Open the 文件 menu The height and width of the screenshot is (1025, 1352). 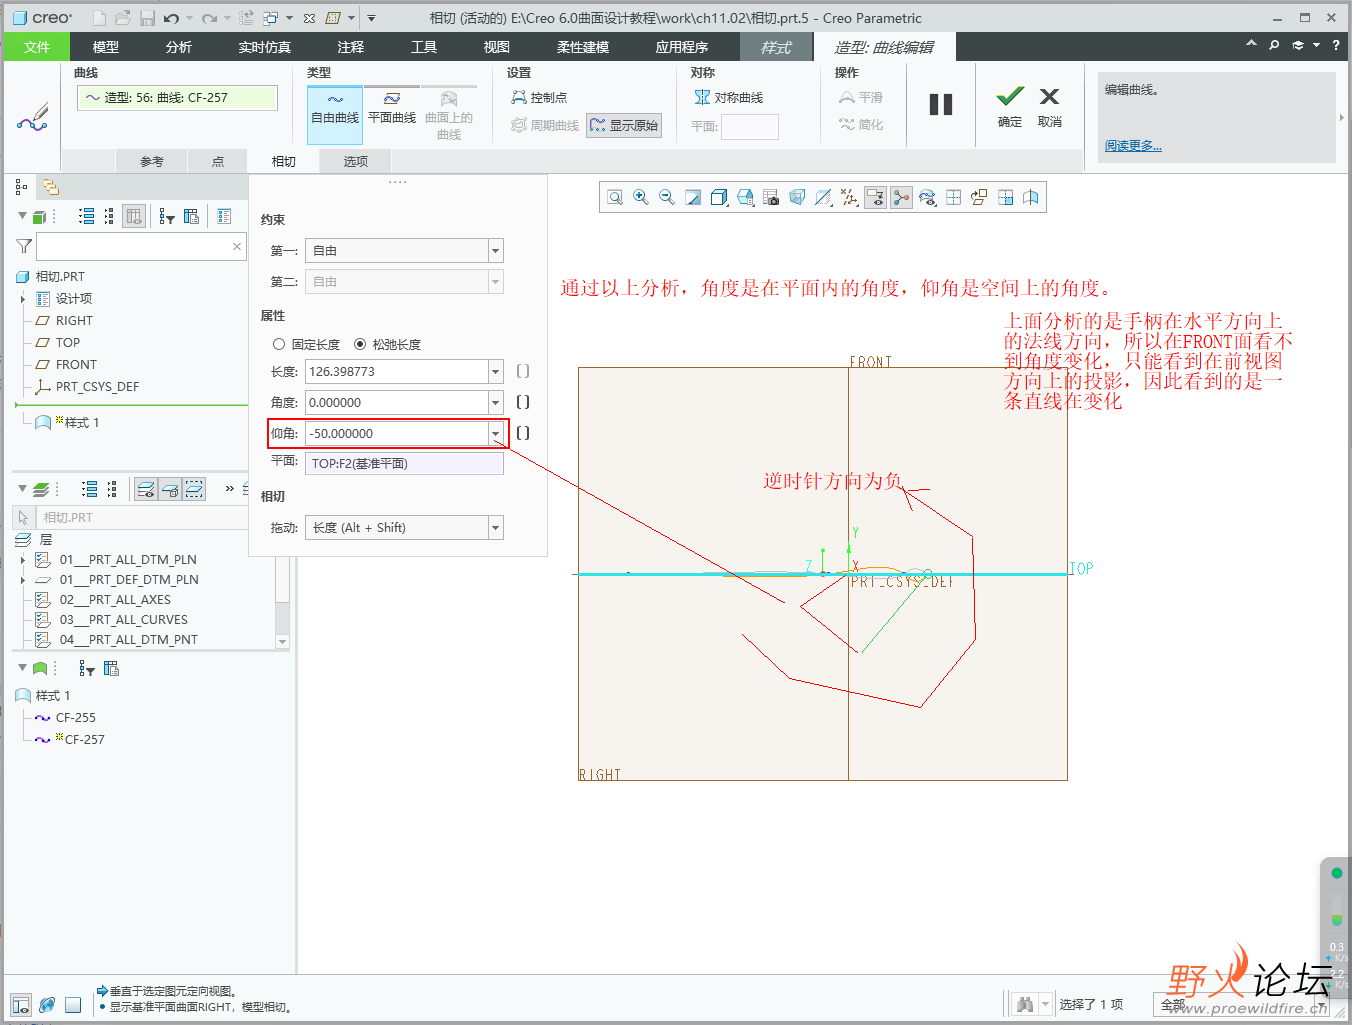37,47
